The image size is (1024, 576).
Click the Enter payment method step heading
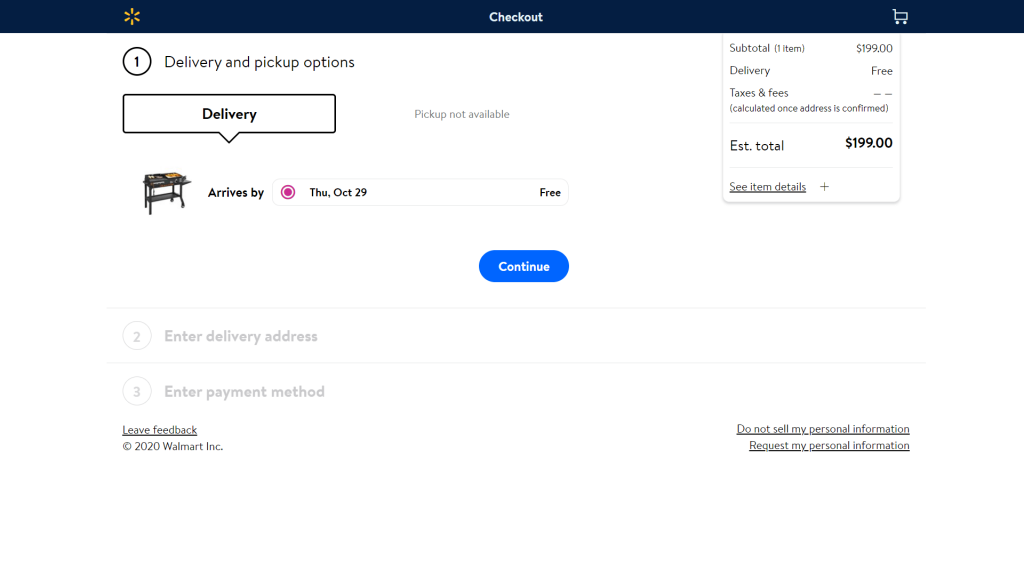[x=244, y=392]
